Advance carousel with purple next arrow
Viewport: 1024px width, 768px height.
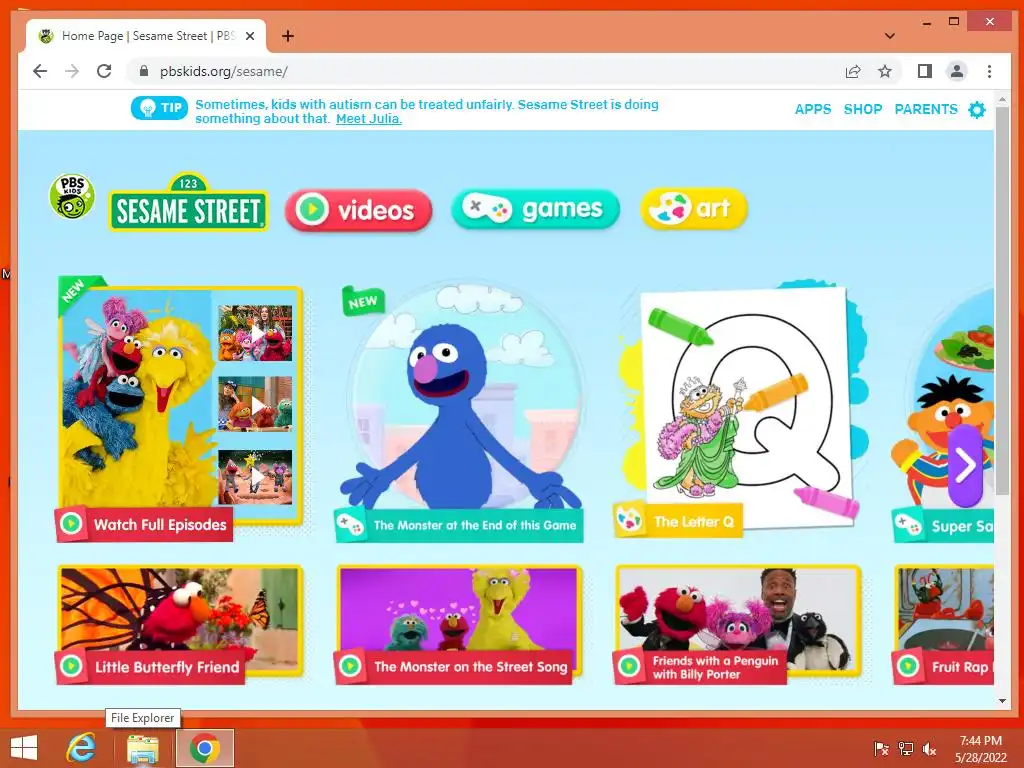click(965, 466)
